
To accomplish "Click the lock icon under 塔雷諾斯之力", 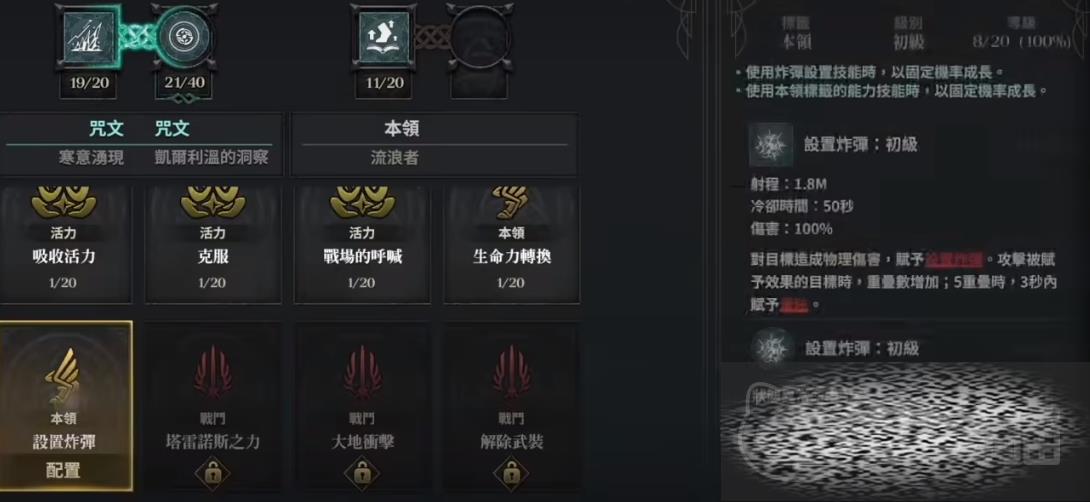I will tap(213, 473).
